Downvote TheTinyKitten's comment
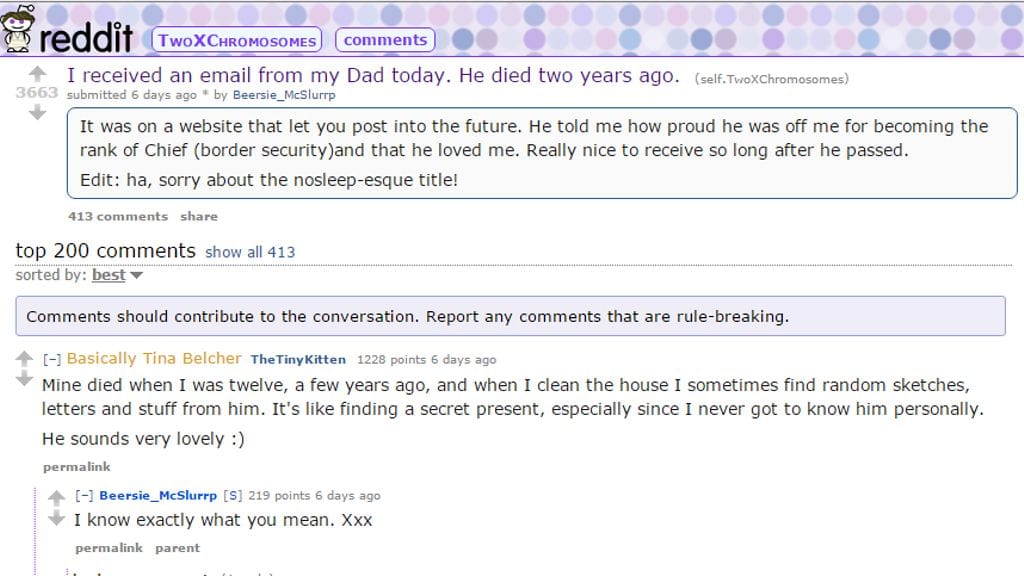 (x=25, y=379)
